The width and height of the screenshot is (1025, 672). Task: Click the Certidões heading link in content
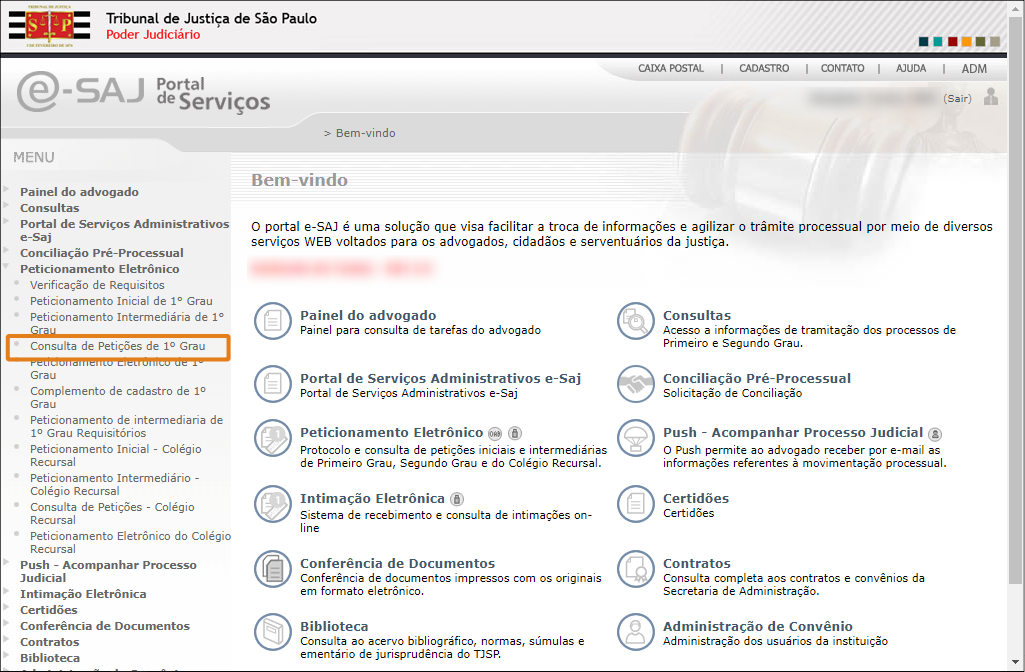click(696, 498)
